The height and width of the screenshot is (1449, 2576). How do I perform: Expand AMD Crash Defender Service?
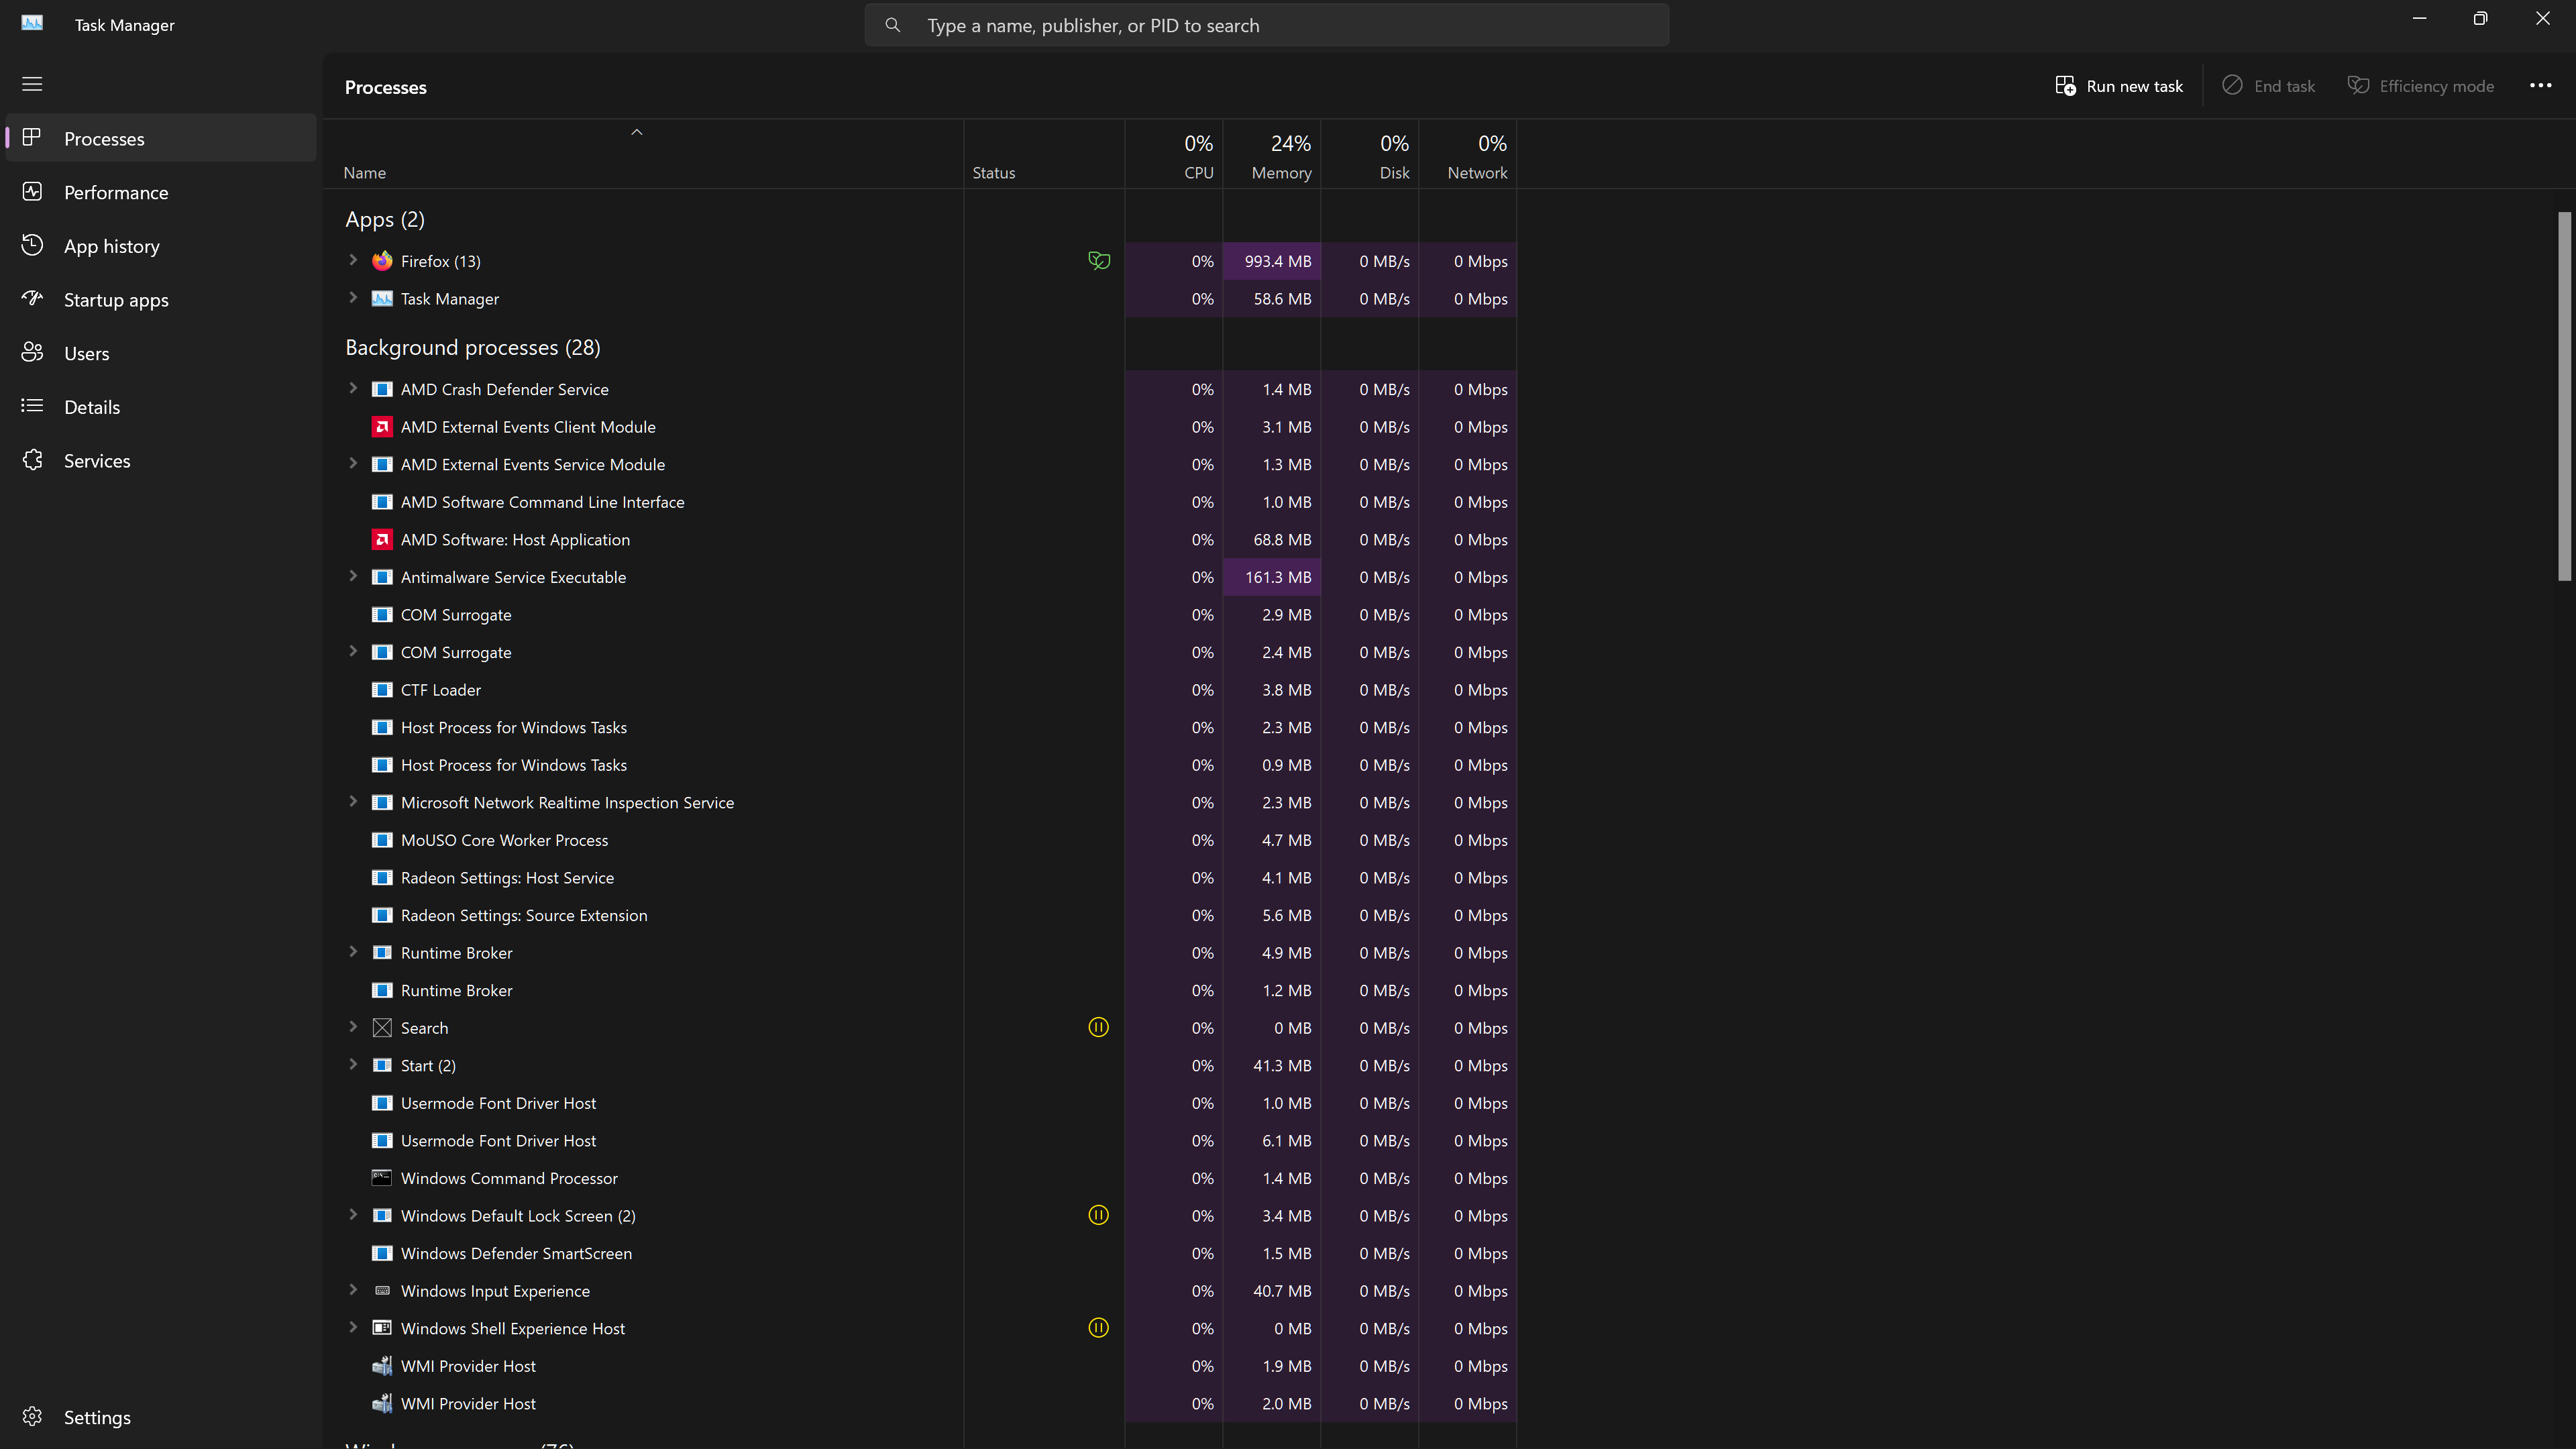353,388
